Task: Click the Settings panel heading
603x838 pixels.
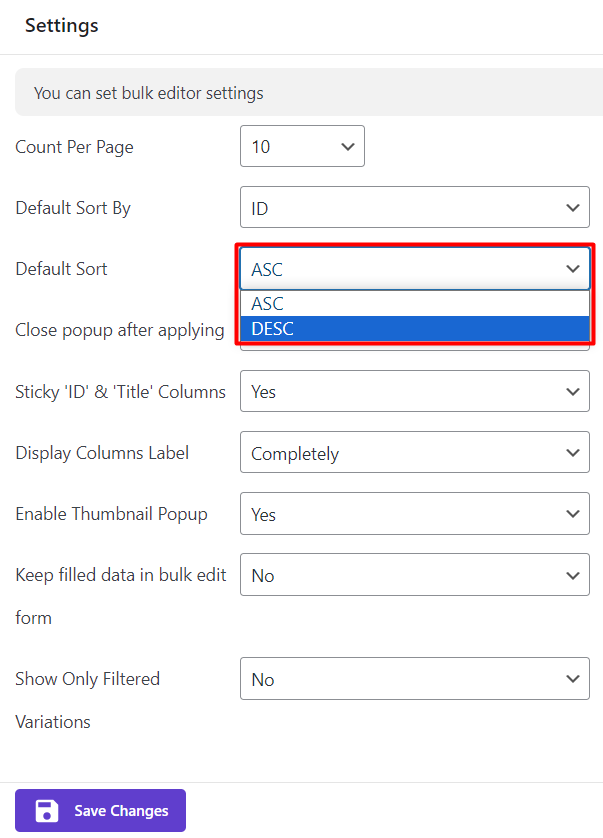Action: pos(62,26)
